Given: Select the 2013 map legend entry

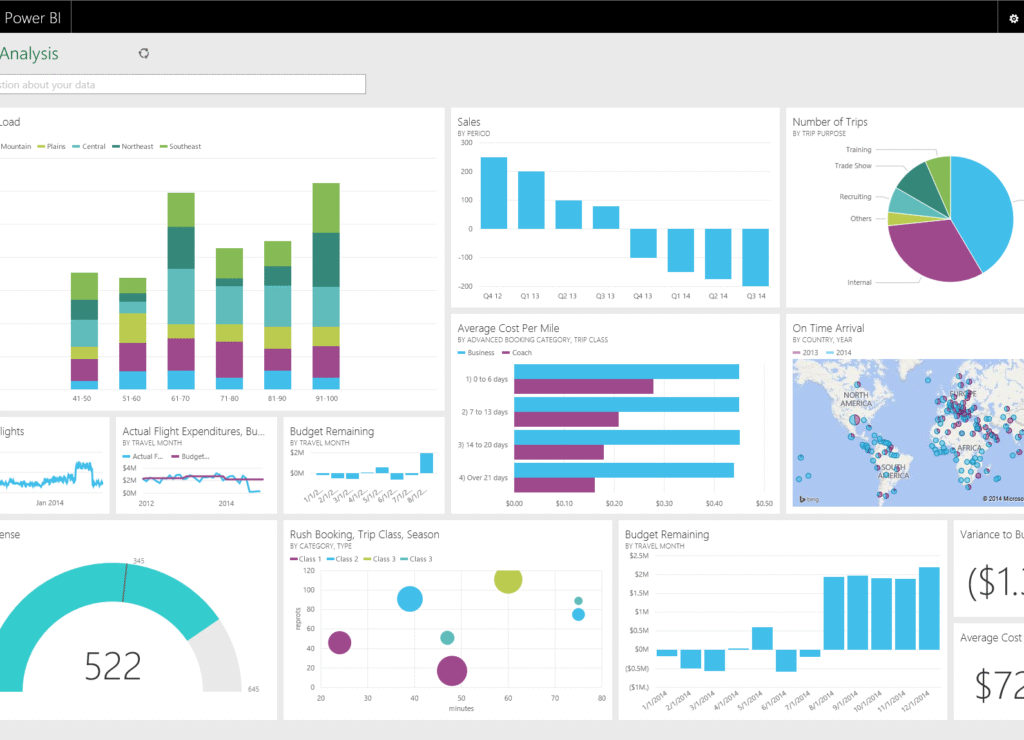Looking at the screenshot, I should (805, 353).
